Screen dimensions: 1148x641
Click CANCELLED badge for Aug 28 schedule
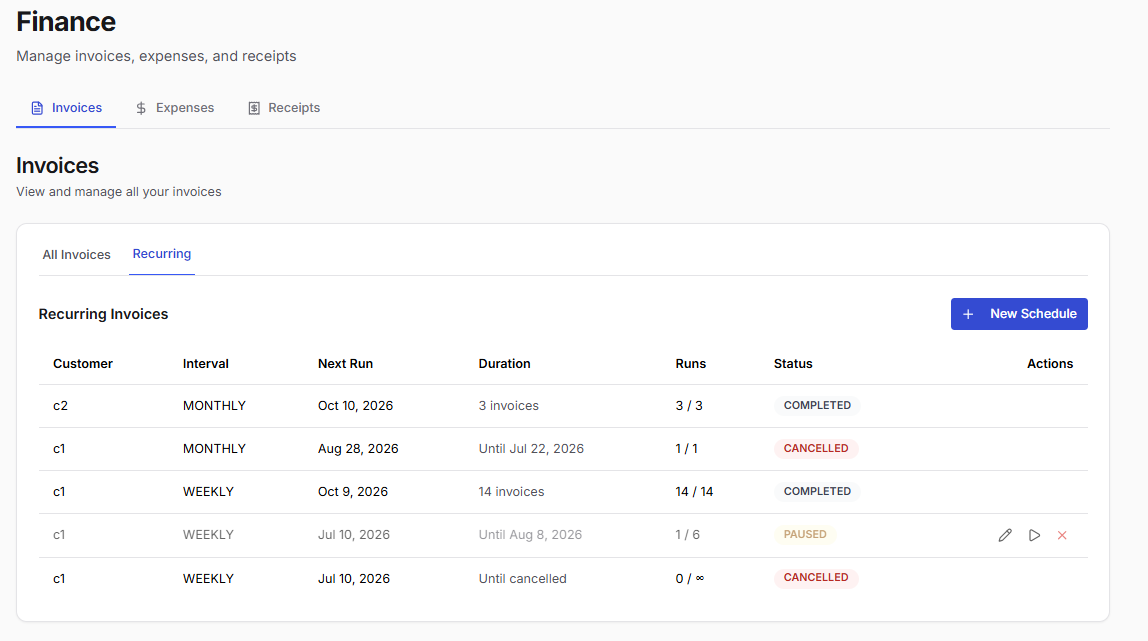pos(816,449)
